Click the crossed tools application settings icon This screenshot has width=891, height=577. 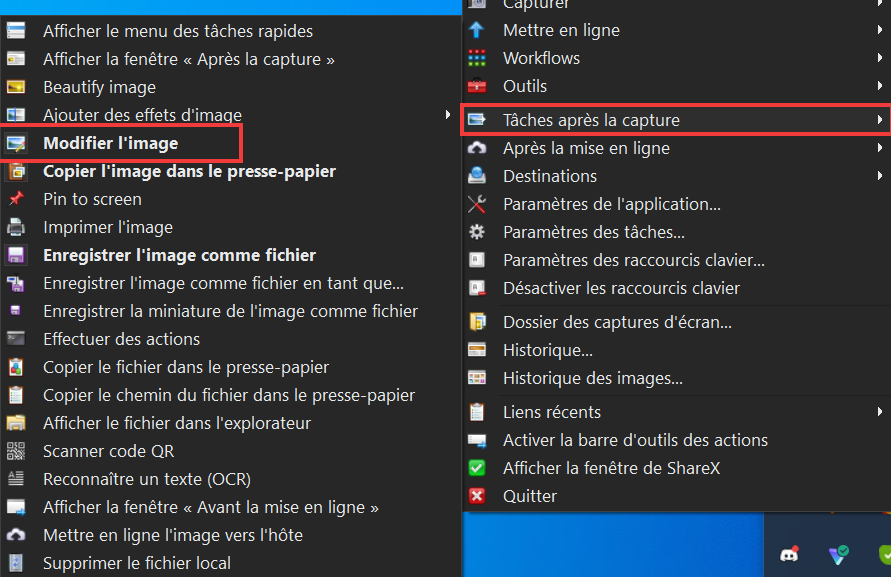(477, 204)
